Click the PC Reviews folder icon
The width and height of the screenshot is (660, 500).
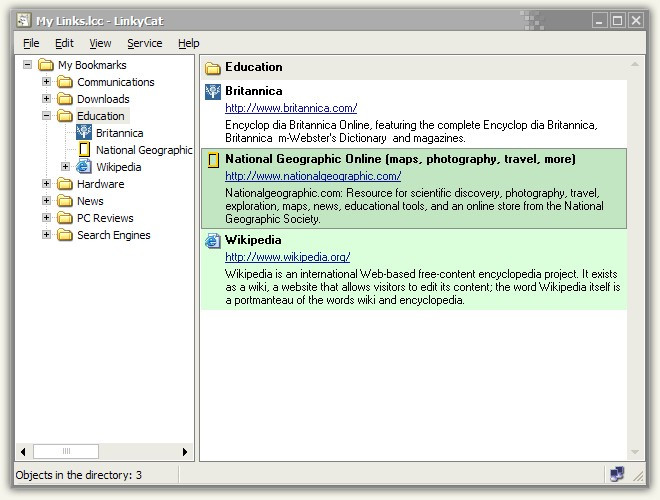click(x=65, y=218)
